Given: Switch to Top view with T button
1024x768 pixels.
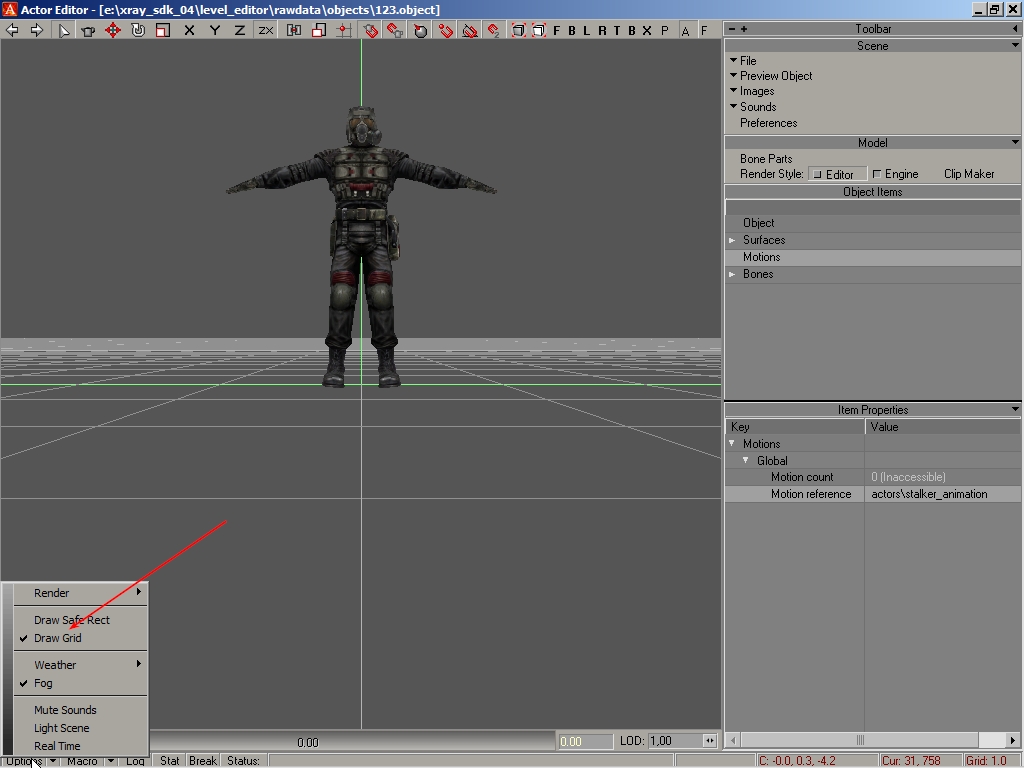Looking at the screenshot, I should tap(616, 30).
